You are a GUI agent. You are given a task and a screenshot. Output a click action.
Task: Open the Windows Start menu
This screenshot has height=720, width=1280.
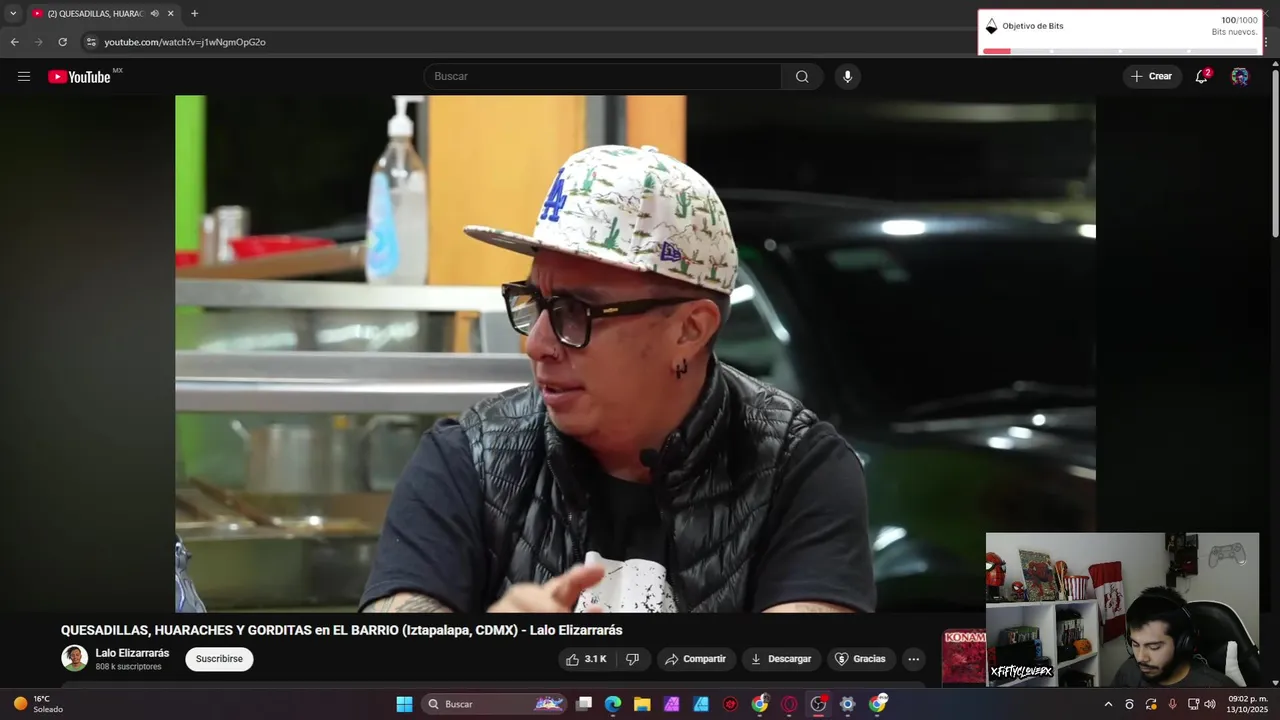[x=404, y=704]
